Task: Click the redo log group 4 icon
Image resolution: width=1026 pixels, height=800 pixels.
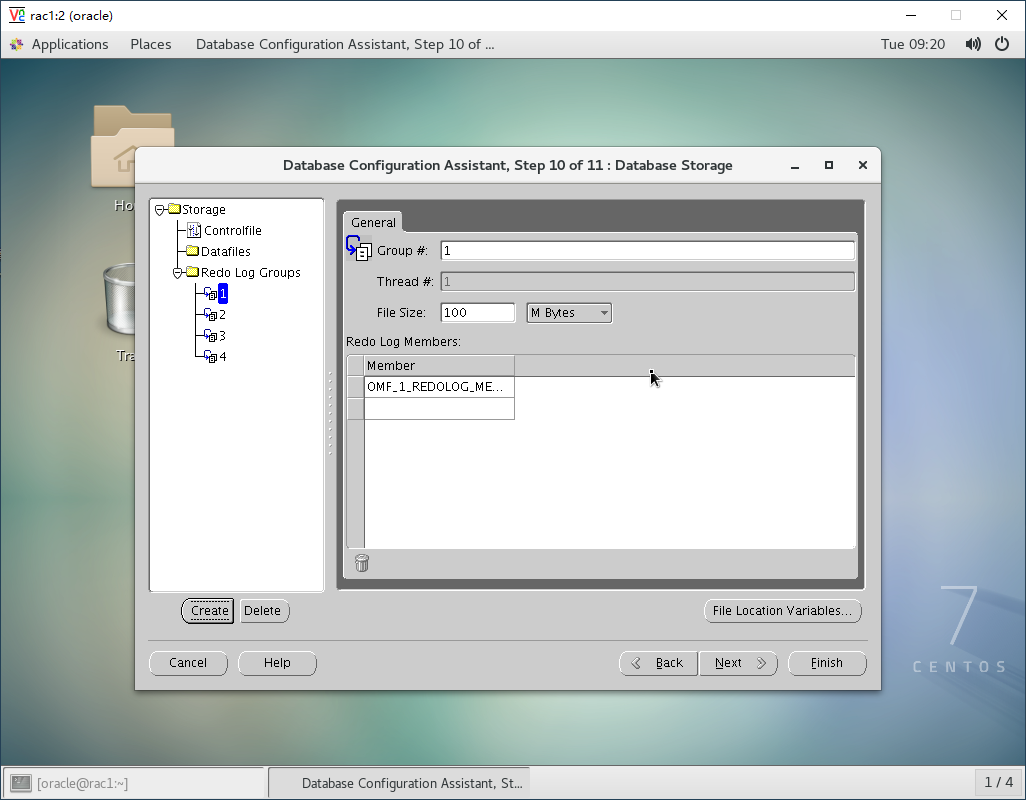Action: pyautogui.click(x=210, y=357)
